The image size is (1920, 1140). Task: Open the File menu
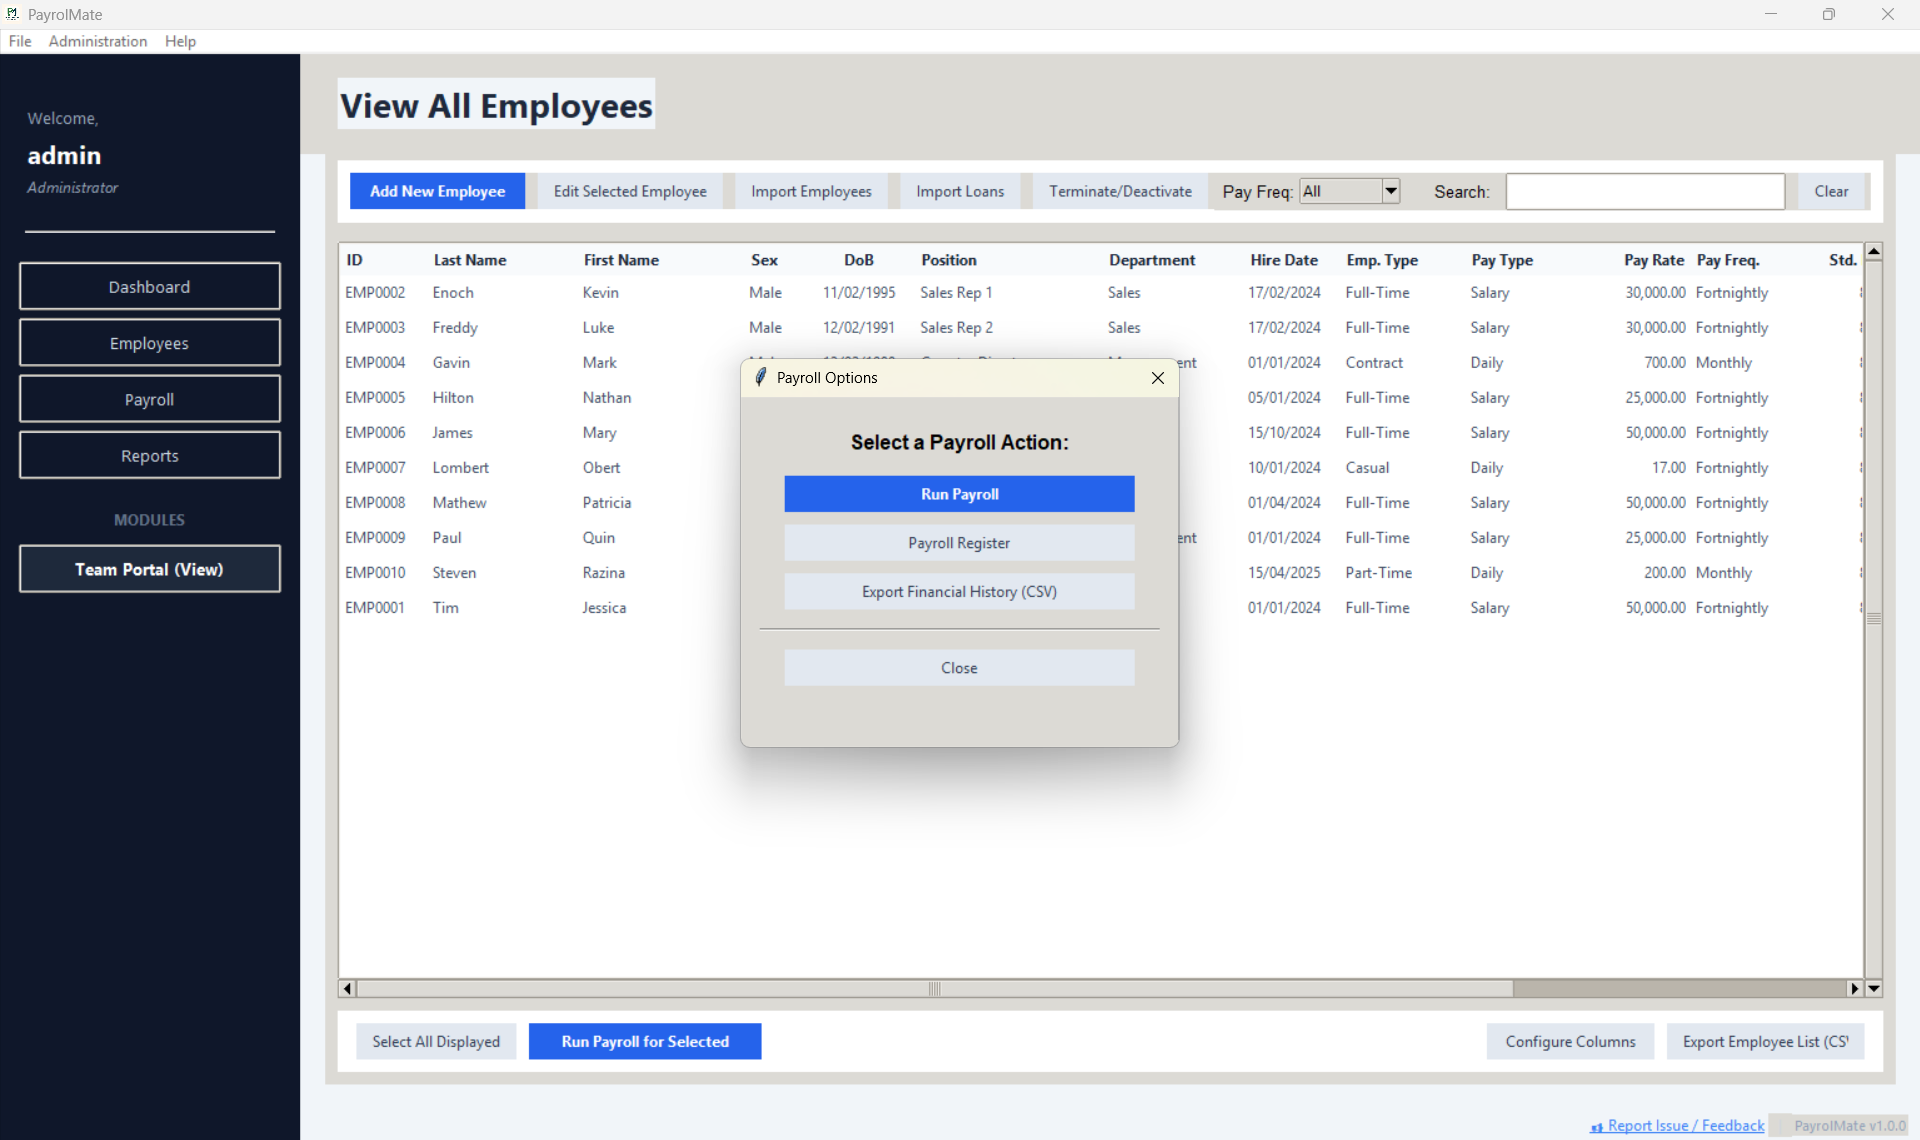pyautogui.click(x=19, y=41)
